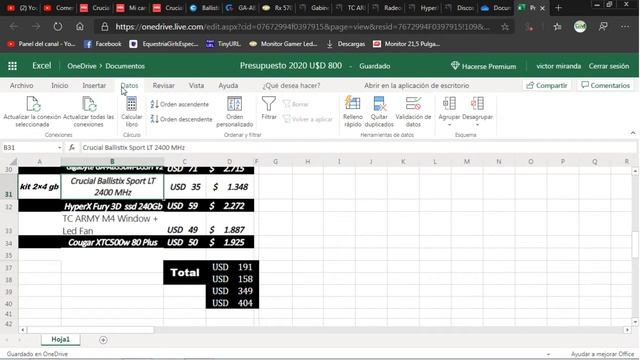Viewport: 640px width, 360px height.
Task: Open Validación de datos tool
Action: click(413, 112)
